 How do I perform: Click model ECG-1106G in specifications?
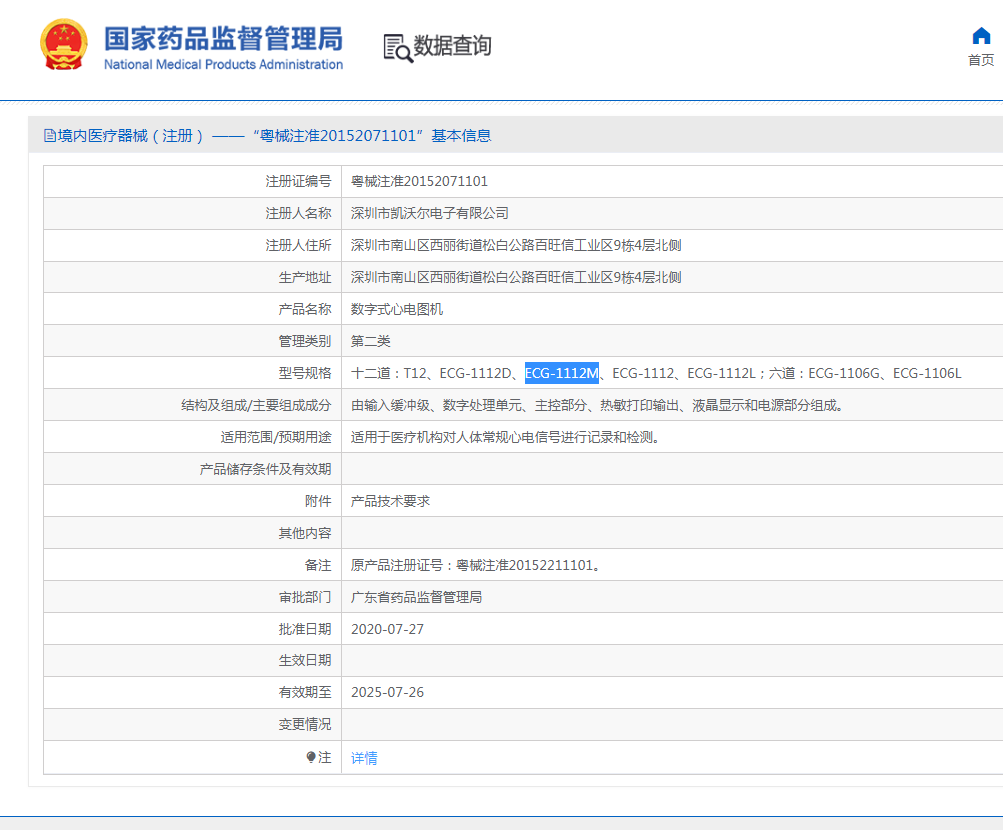(844, 373)
